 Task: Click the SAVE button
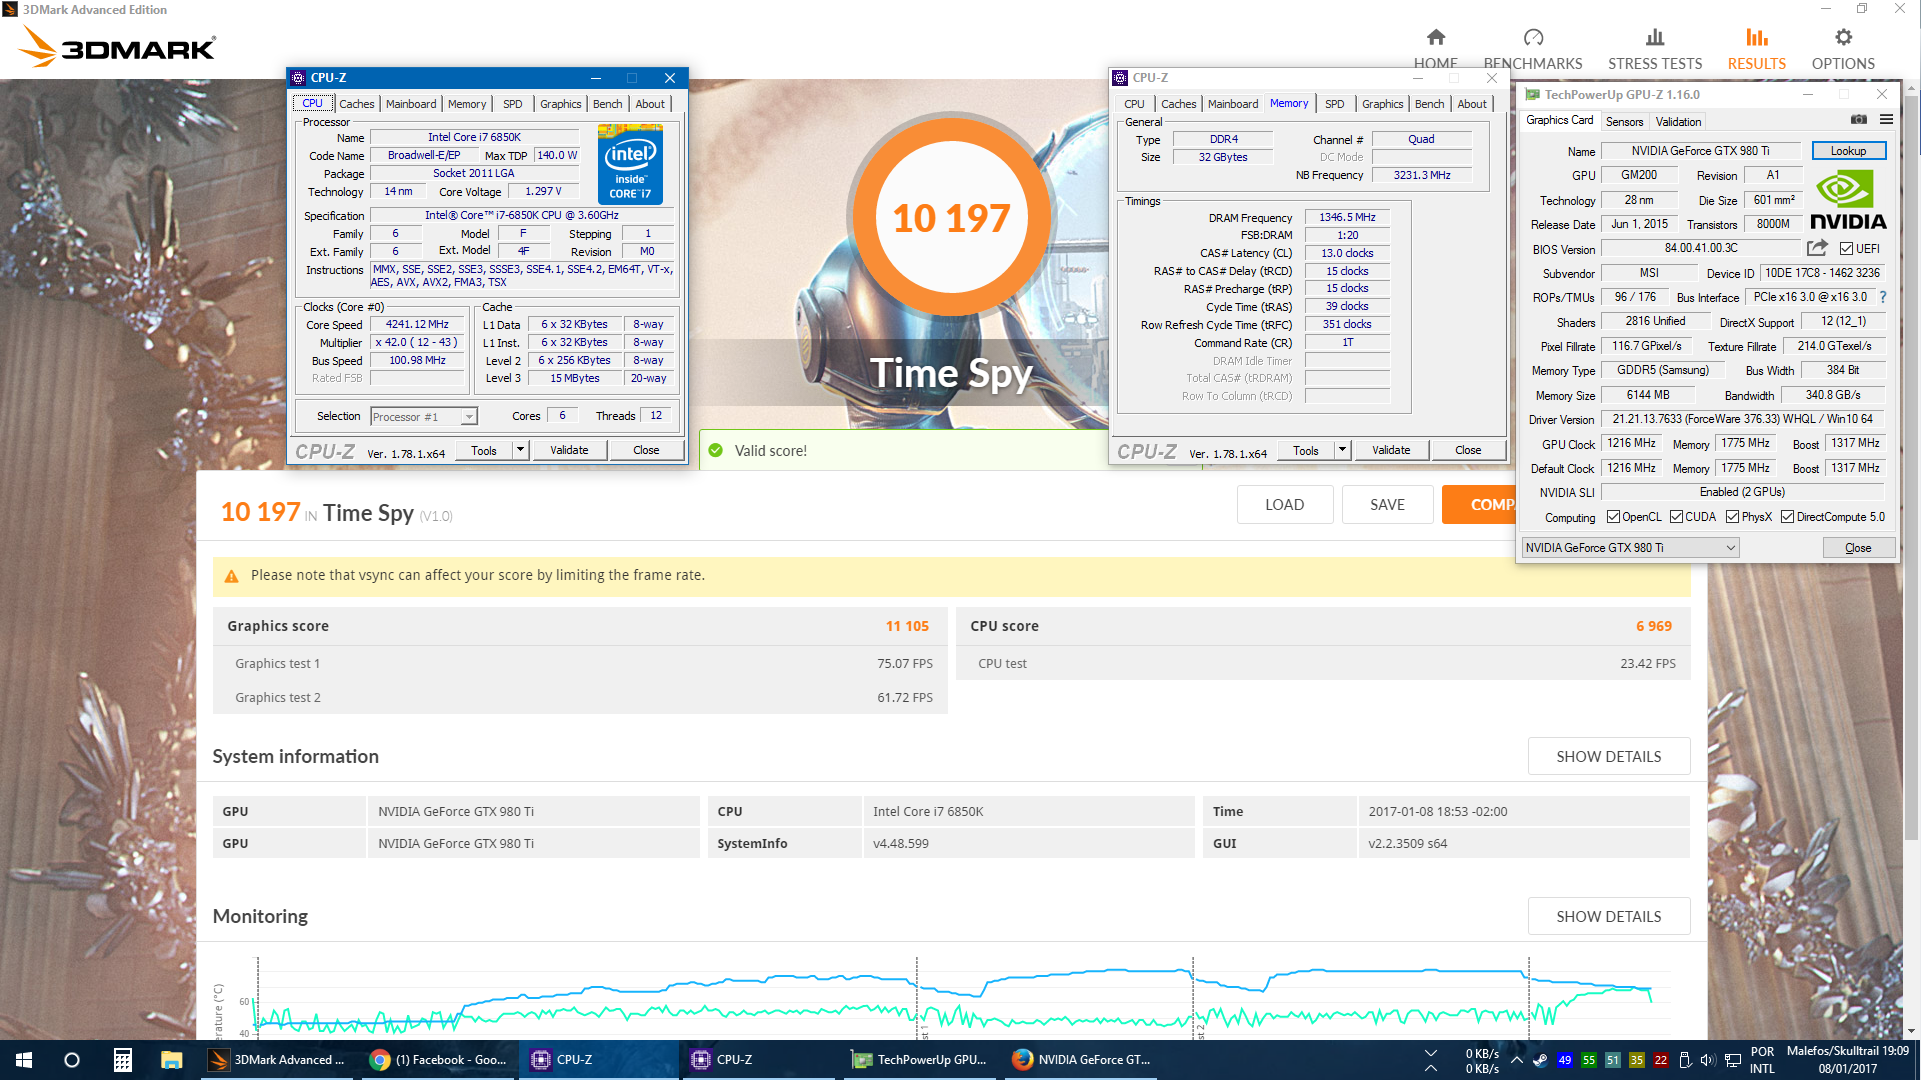(x=1387, y=505)
